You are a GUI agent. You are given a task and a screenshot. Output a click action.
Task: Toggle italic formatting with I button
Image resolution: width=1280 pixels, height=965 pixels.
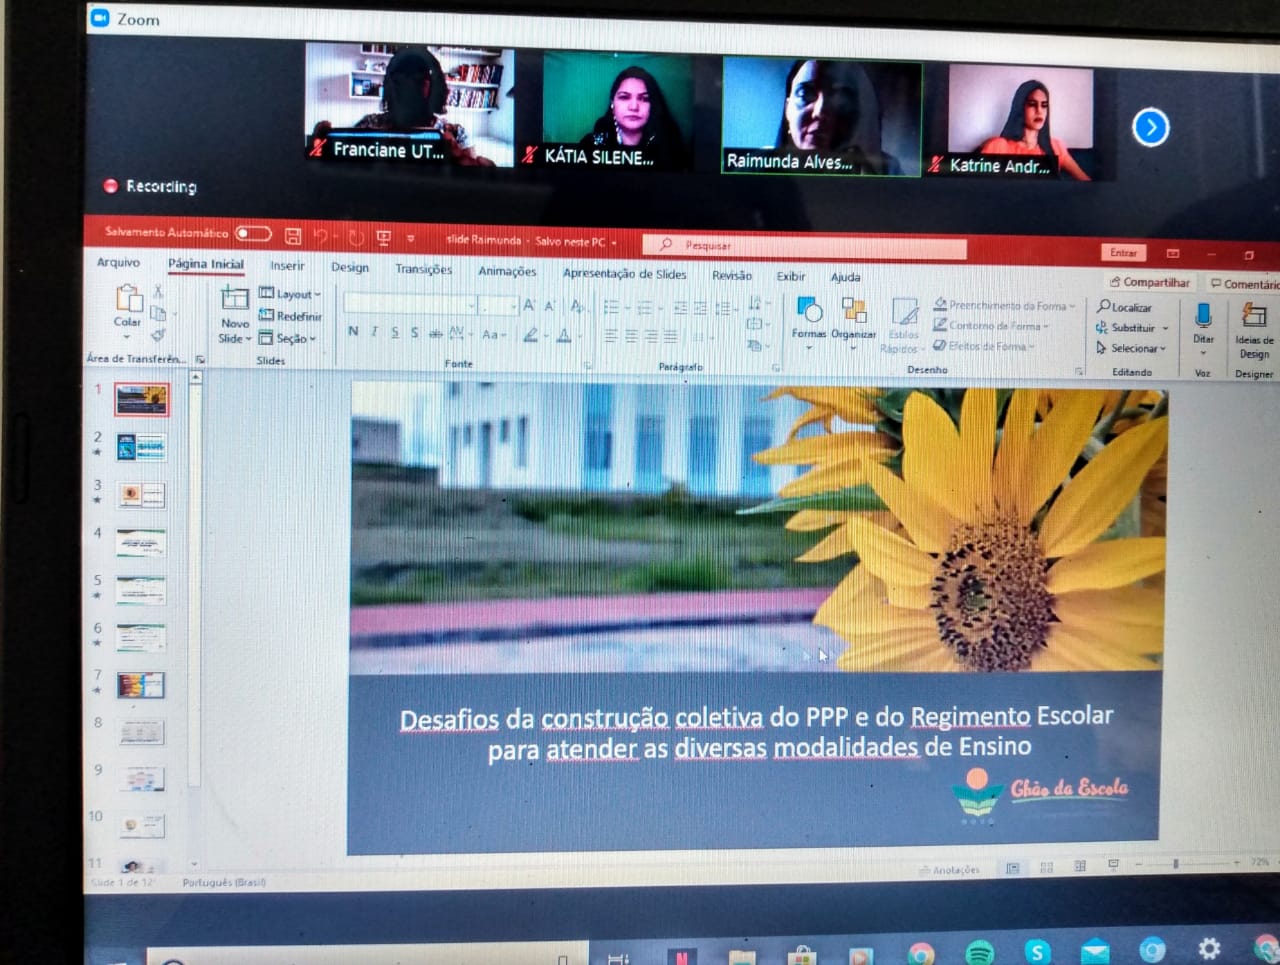(x=374, y=332)
